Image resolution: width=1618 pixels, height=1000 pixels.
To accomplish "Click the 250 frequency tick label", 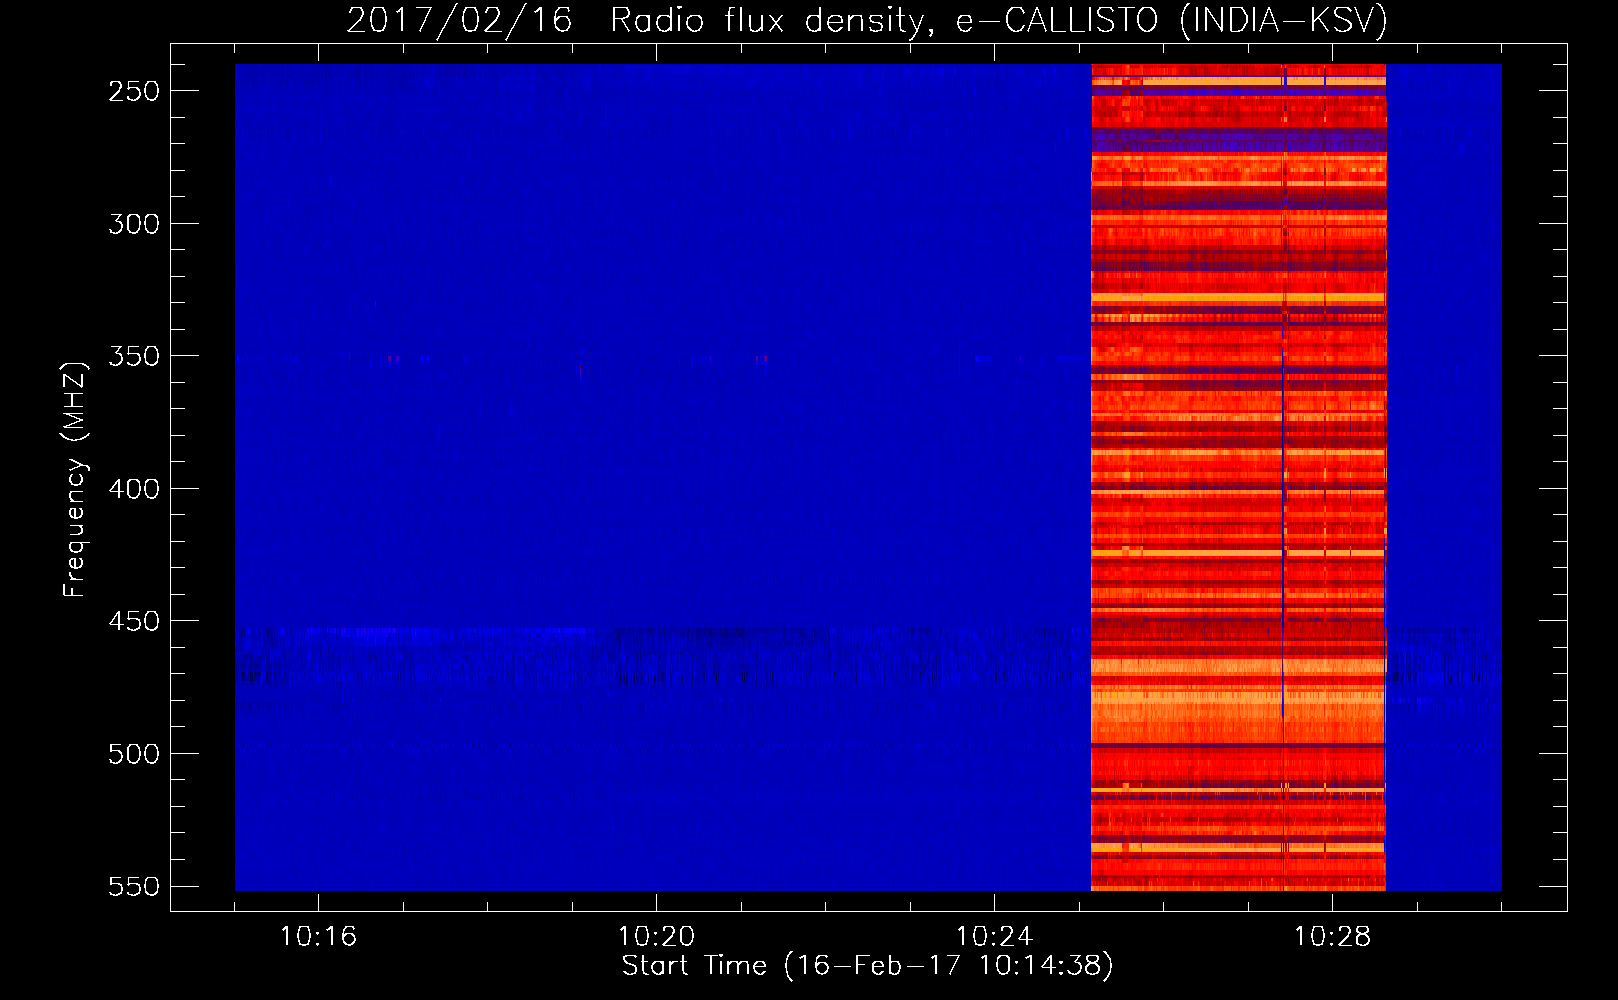I will (134, 91).
